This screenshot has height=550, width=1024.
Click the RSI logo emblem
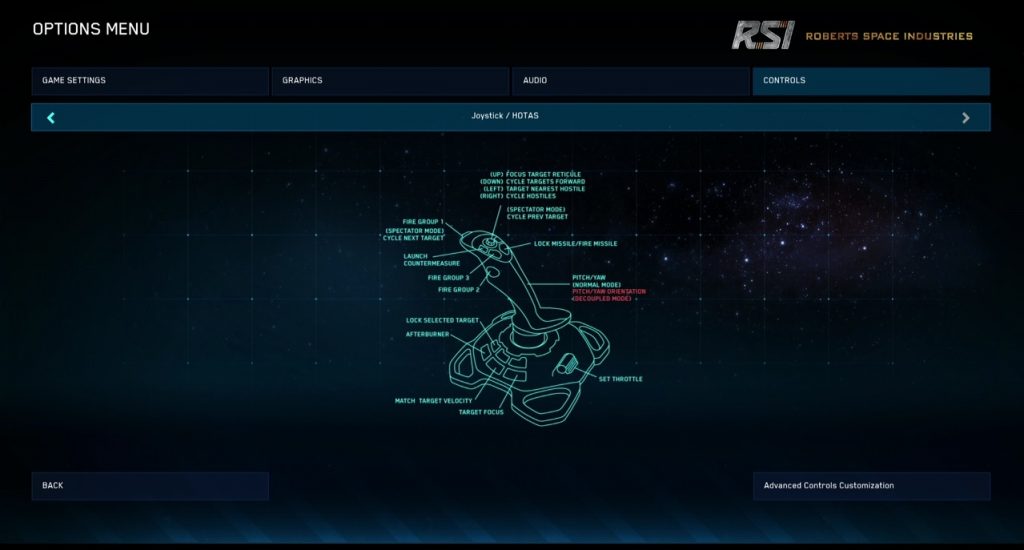[x=762, y=35]
